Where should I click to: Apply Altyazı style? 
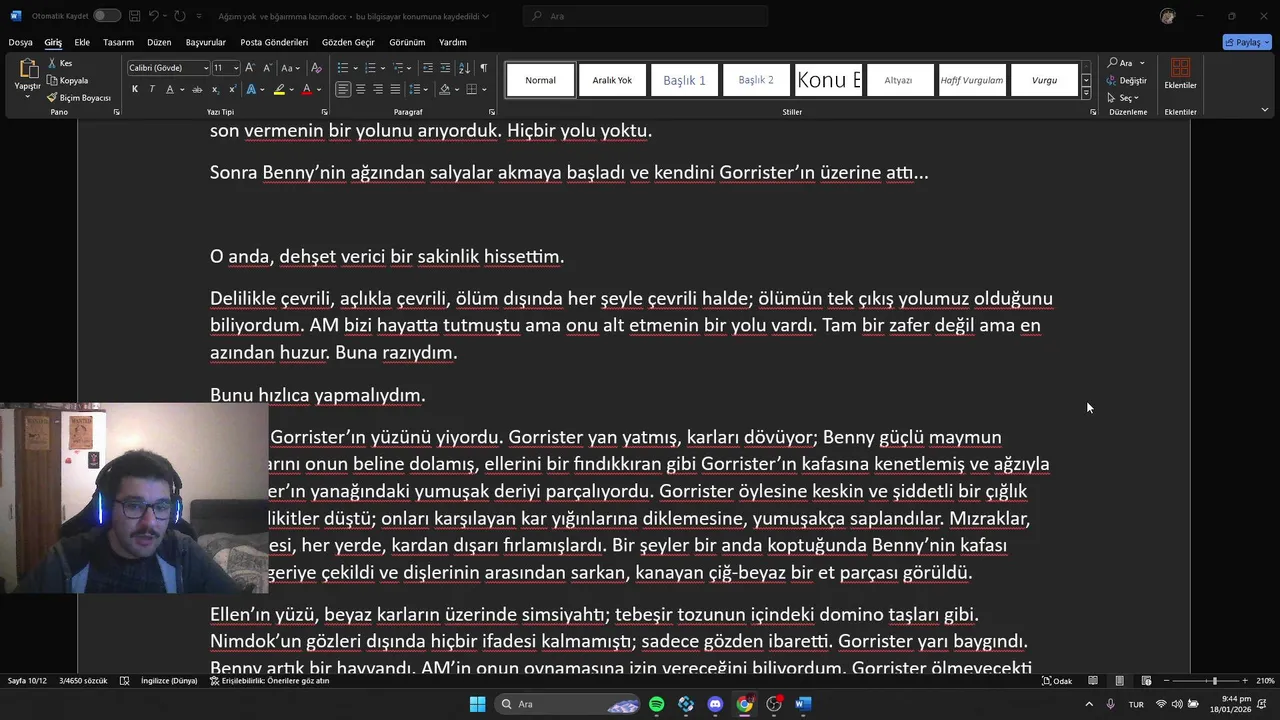point(899,80)
